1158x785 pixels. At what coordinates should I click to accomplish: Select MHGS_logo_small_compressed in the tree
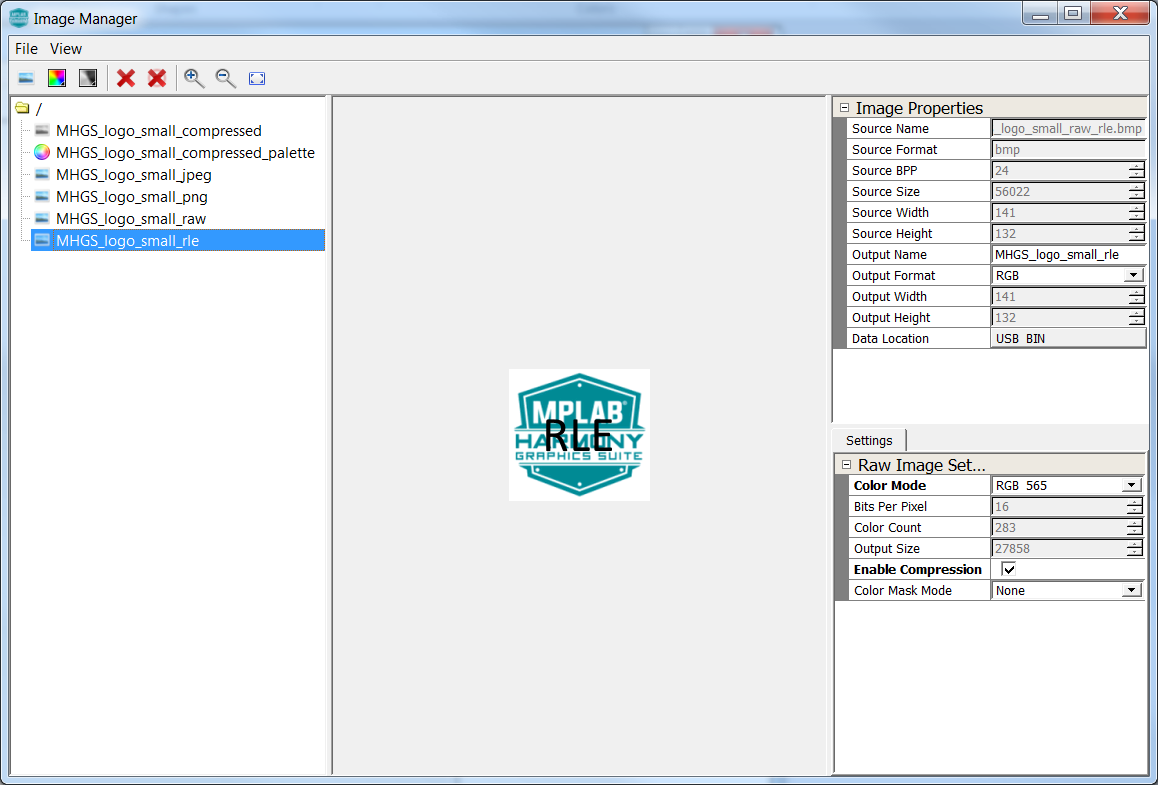pos(159,131)
